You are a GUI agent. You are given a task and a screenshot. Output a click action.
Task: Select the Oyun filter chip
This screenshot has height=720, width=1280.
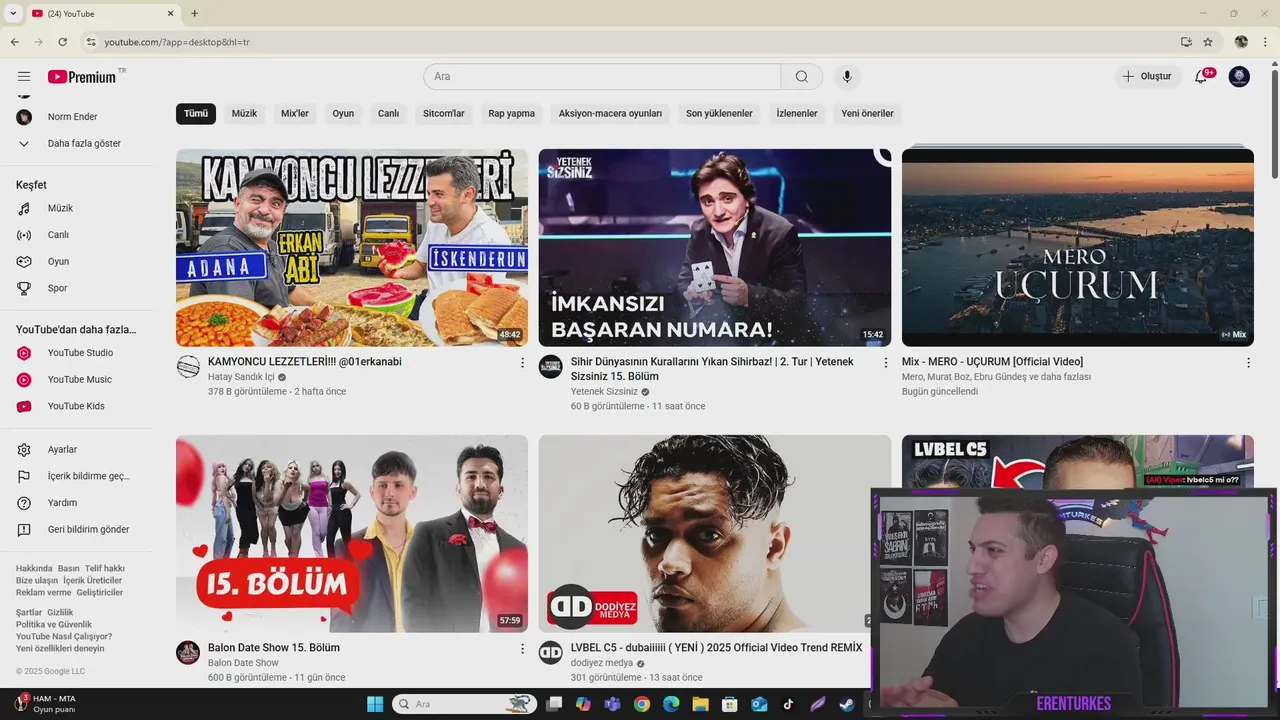tap(343, 114)
